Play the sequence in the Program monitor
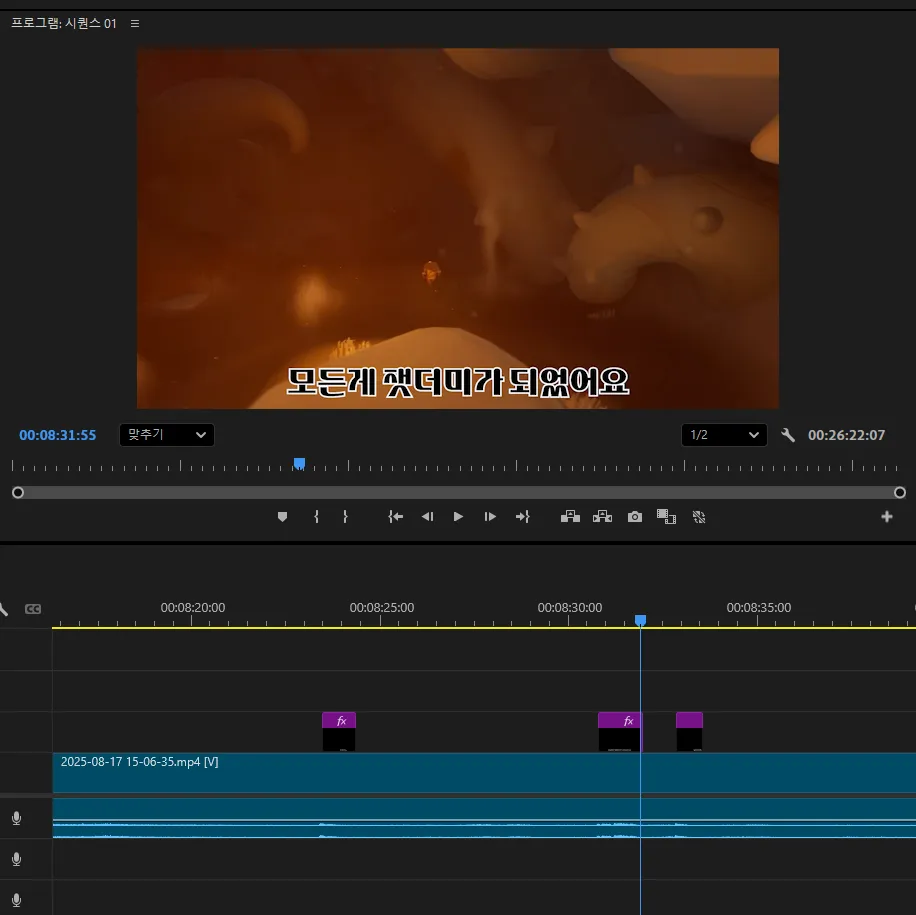The image size is (916, 915). click(x=458, y=517)
